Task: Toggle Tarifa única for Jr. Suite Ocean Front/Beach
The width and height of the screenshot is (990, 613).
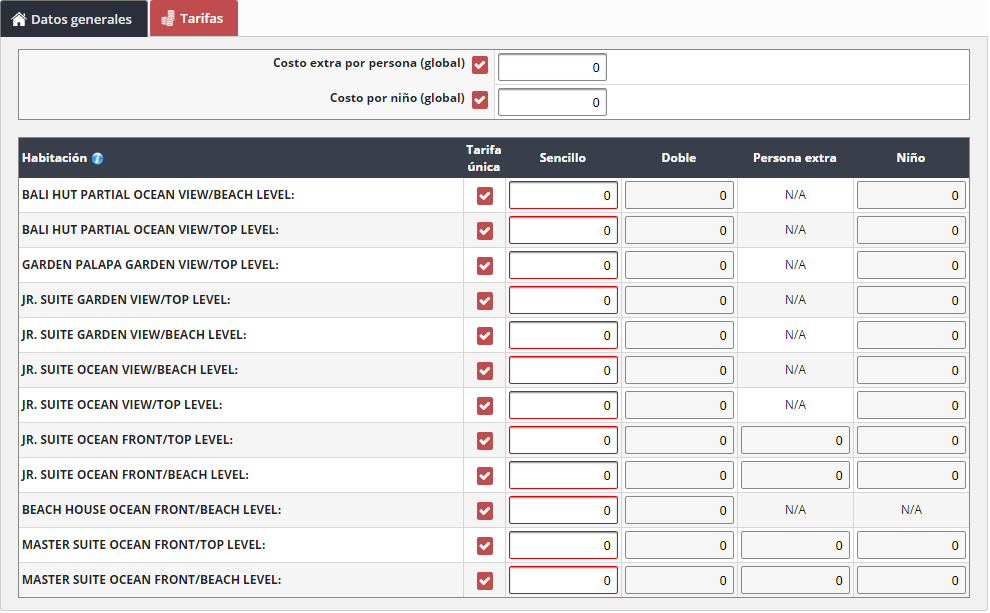Action: tap(485, 476)
